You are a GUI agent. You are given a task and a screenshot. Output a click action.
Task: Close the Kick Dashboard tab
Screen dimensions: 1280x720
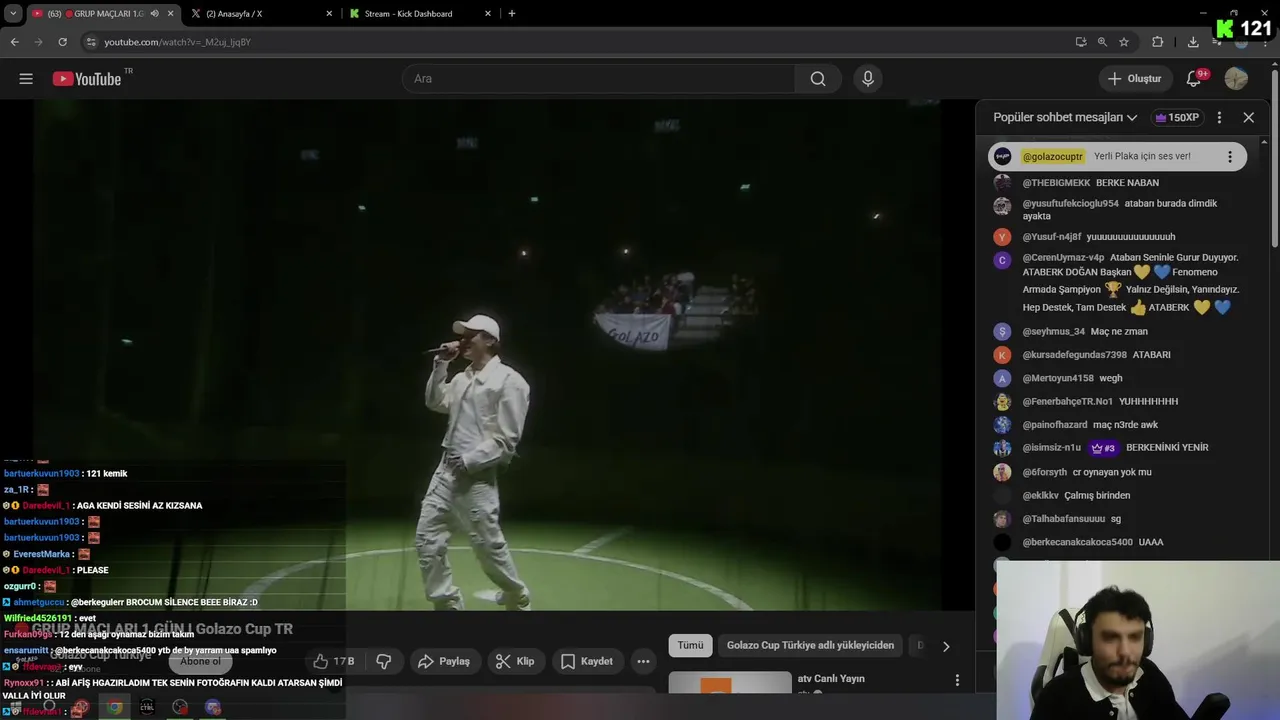[x=488, y=14]
